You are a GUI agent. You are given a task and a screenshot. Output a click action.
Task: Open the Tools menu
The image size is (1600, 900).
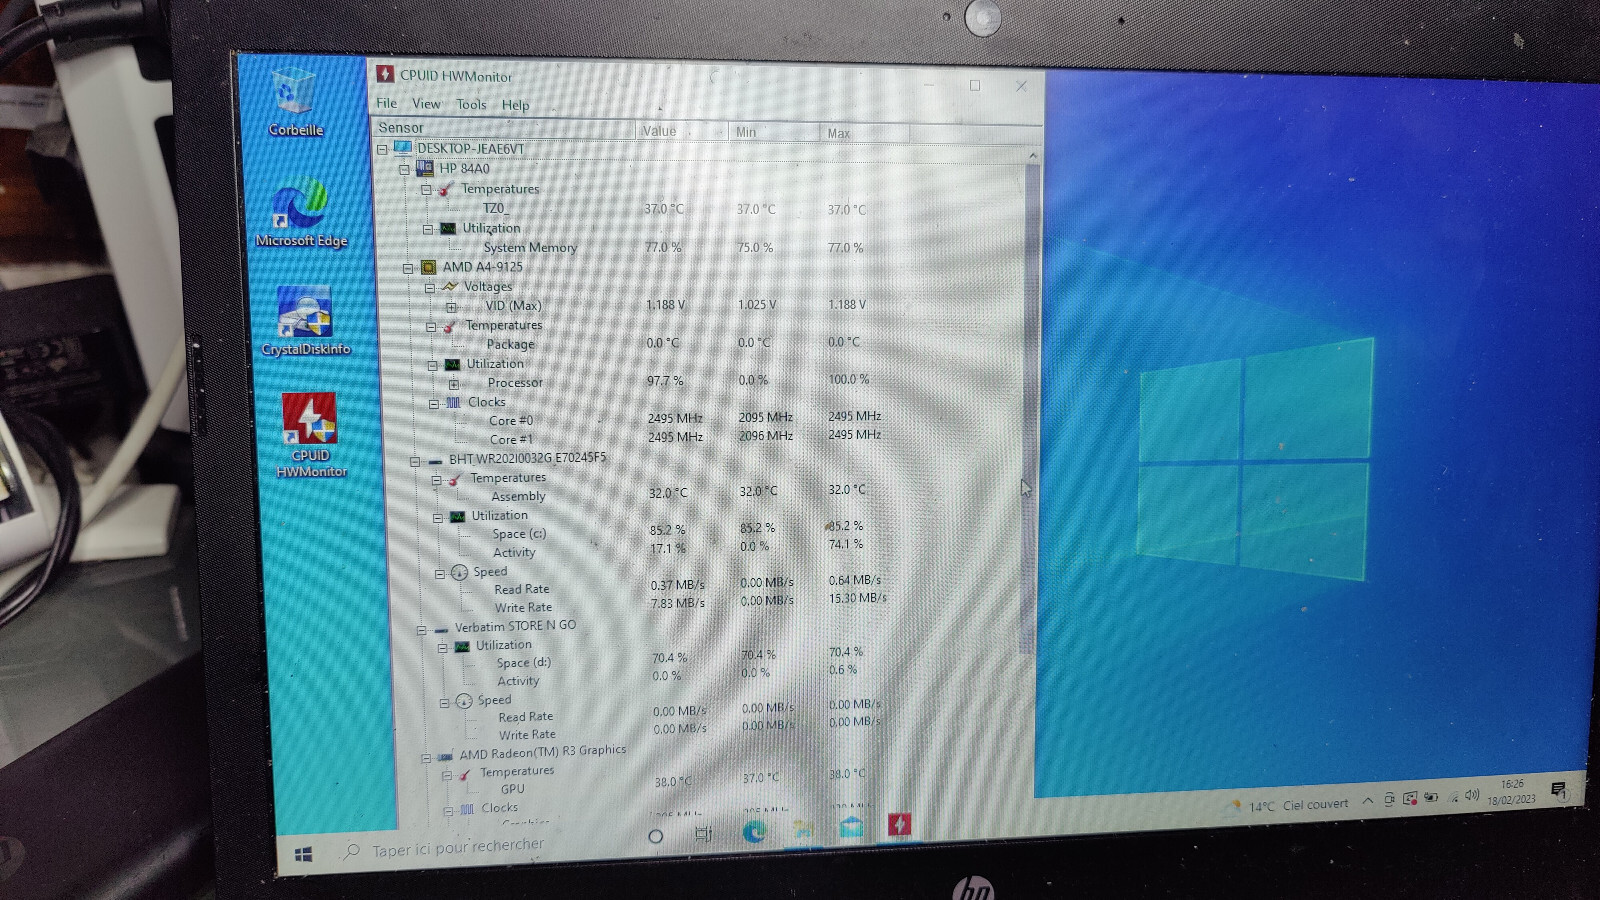coord(471,104)
